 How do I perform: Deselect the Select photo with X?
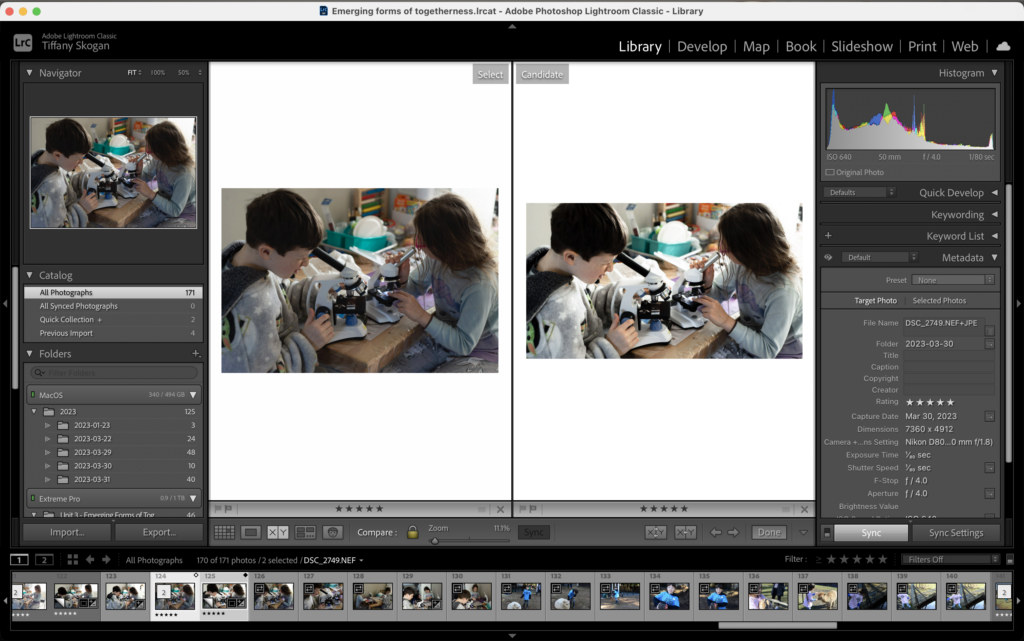pos(500,509)
